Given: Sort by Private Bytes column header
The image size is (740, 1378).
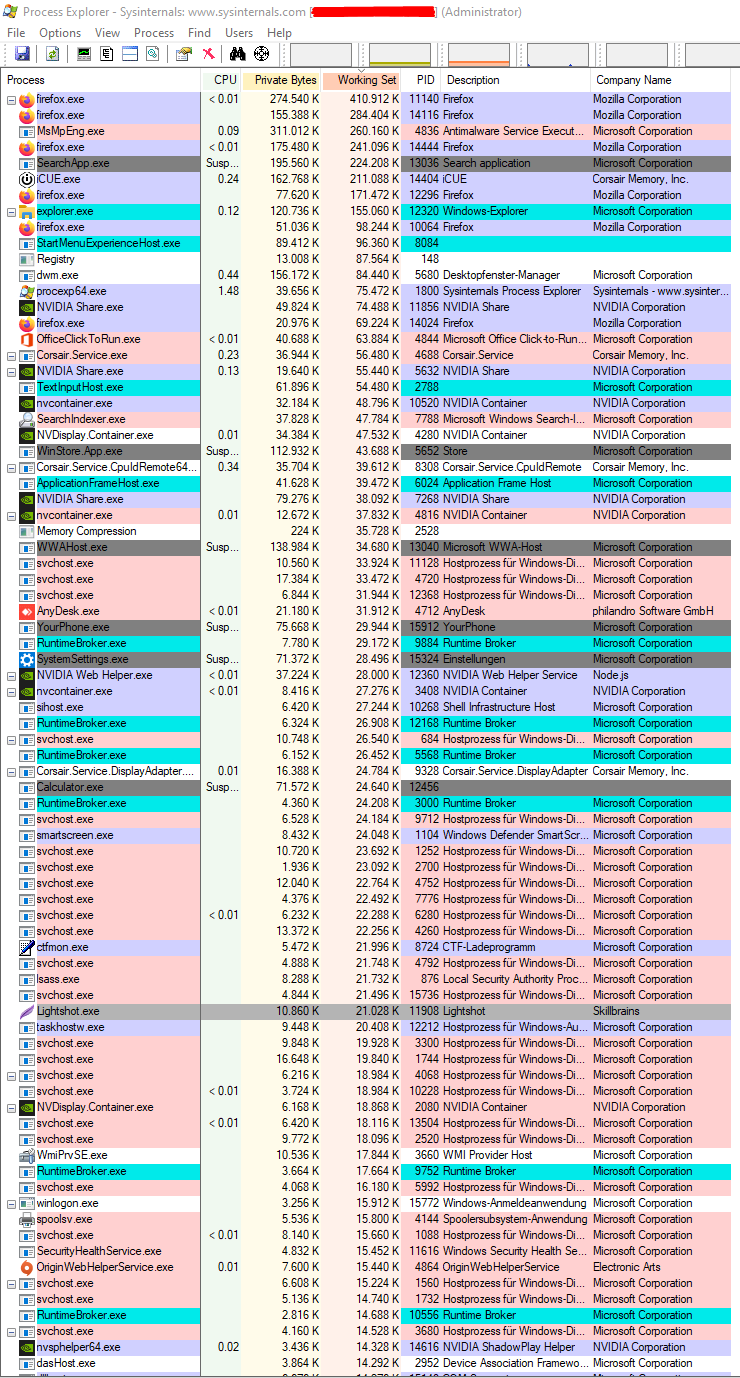Looking at the screenshot, I should coord(282,80).
